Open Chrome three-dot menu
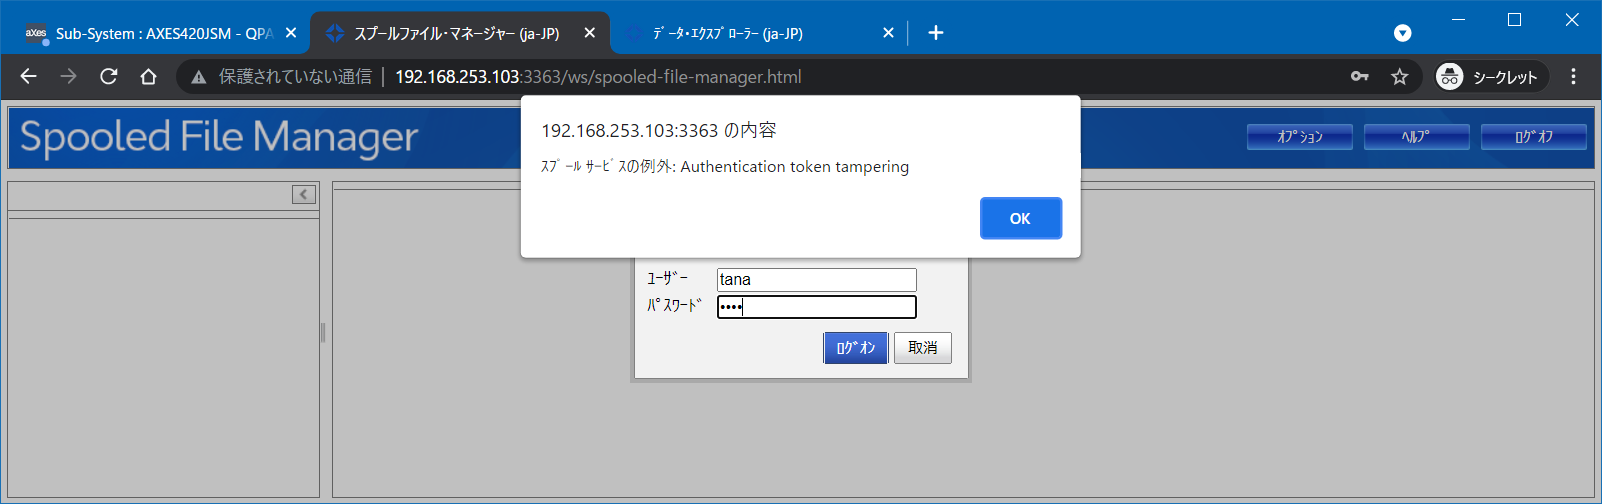The image size is (1602, 504). (1573, 77)
